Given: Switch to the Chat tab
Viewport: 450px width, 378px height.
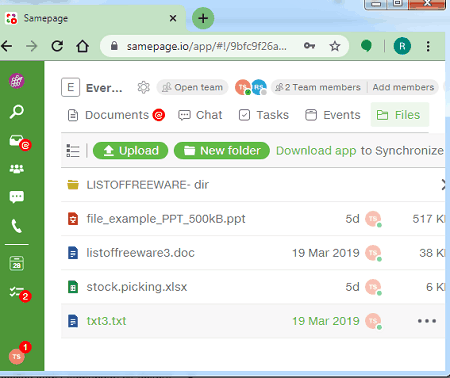Looking at the screenshot, I should tap(200, 115).
